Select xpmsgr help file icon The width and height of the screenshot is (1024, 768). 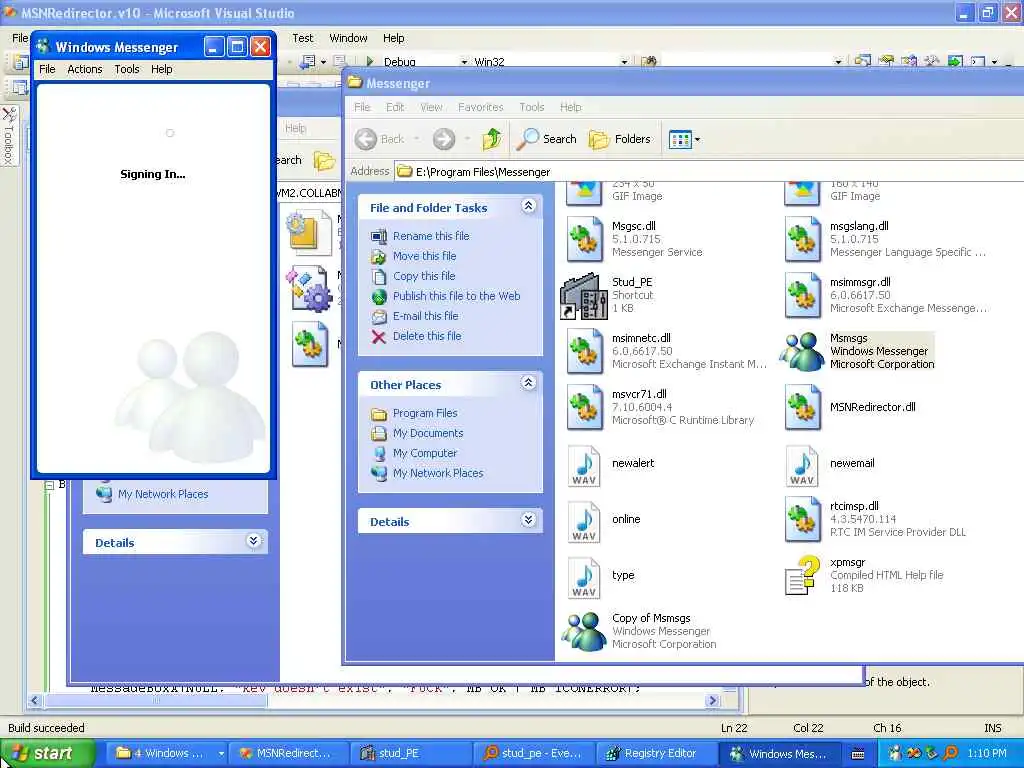pos(803,575)
